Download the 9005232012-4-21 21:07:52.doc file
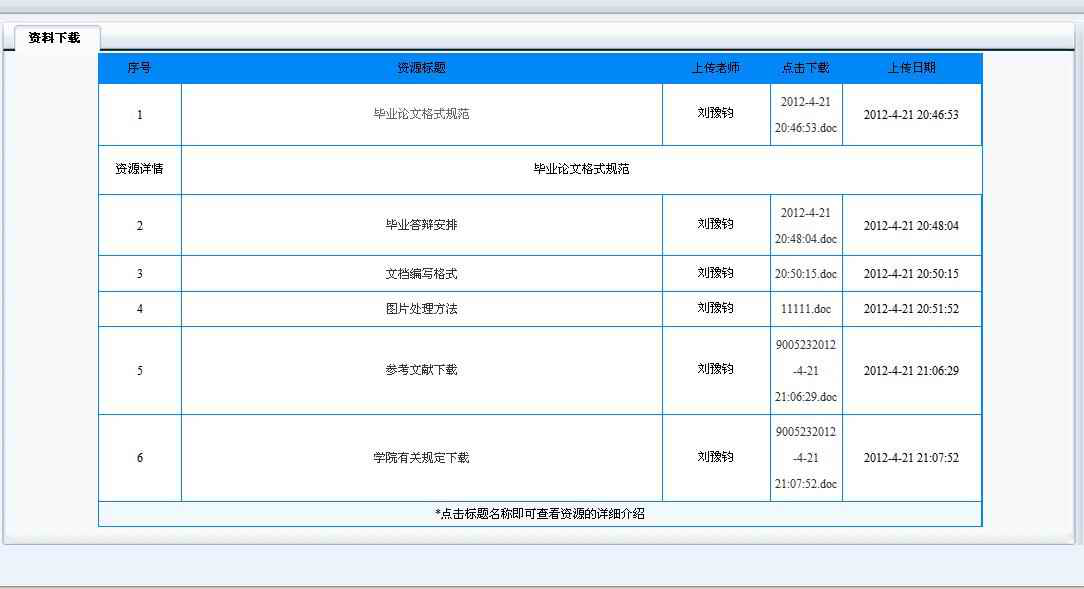1084x589 pixels. pos(805,458)
